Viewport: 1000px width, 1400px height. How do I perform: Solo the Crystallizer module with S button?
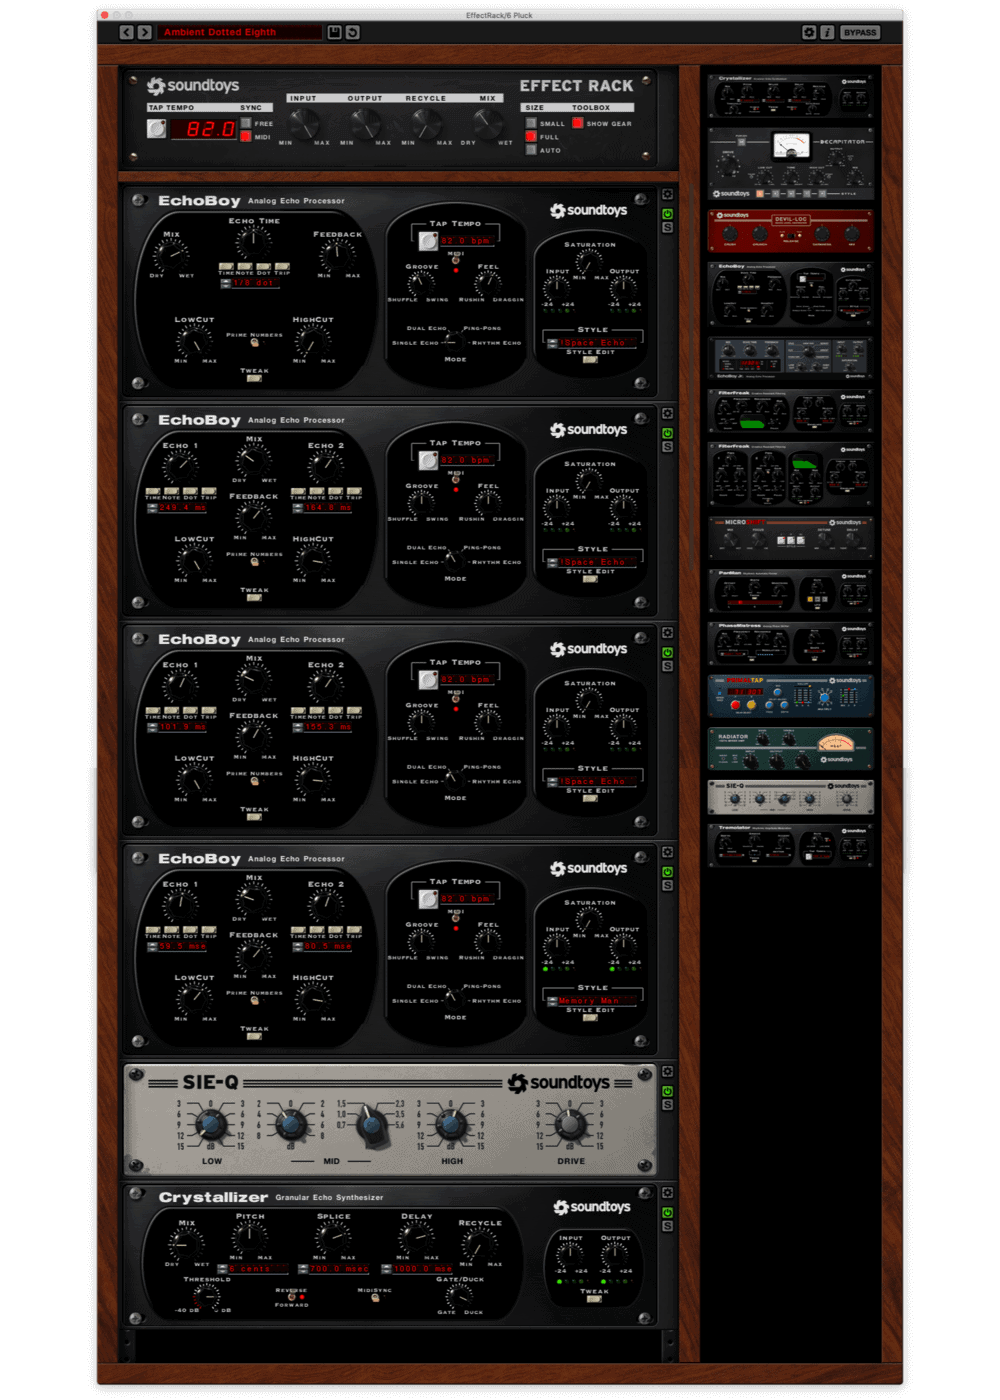(x=667, y=1226)
